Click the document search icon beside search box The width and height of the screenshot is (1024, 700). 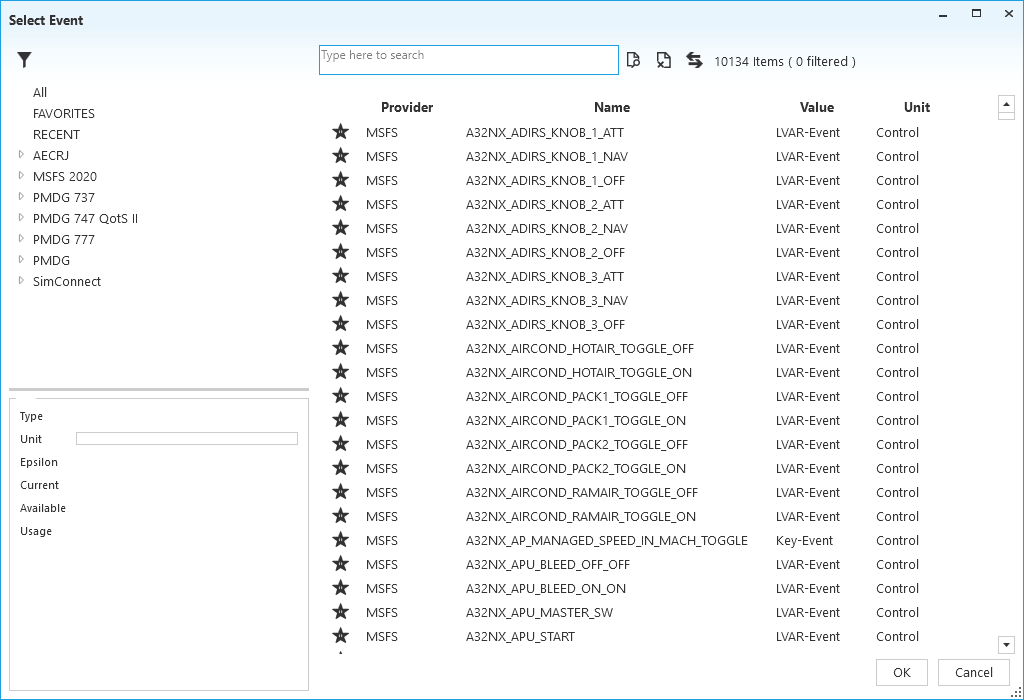pyautogui.click(x=633, y=61)
